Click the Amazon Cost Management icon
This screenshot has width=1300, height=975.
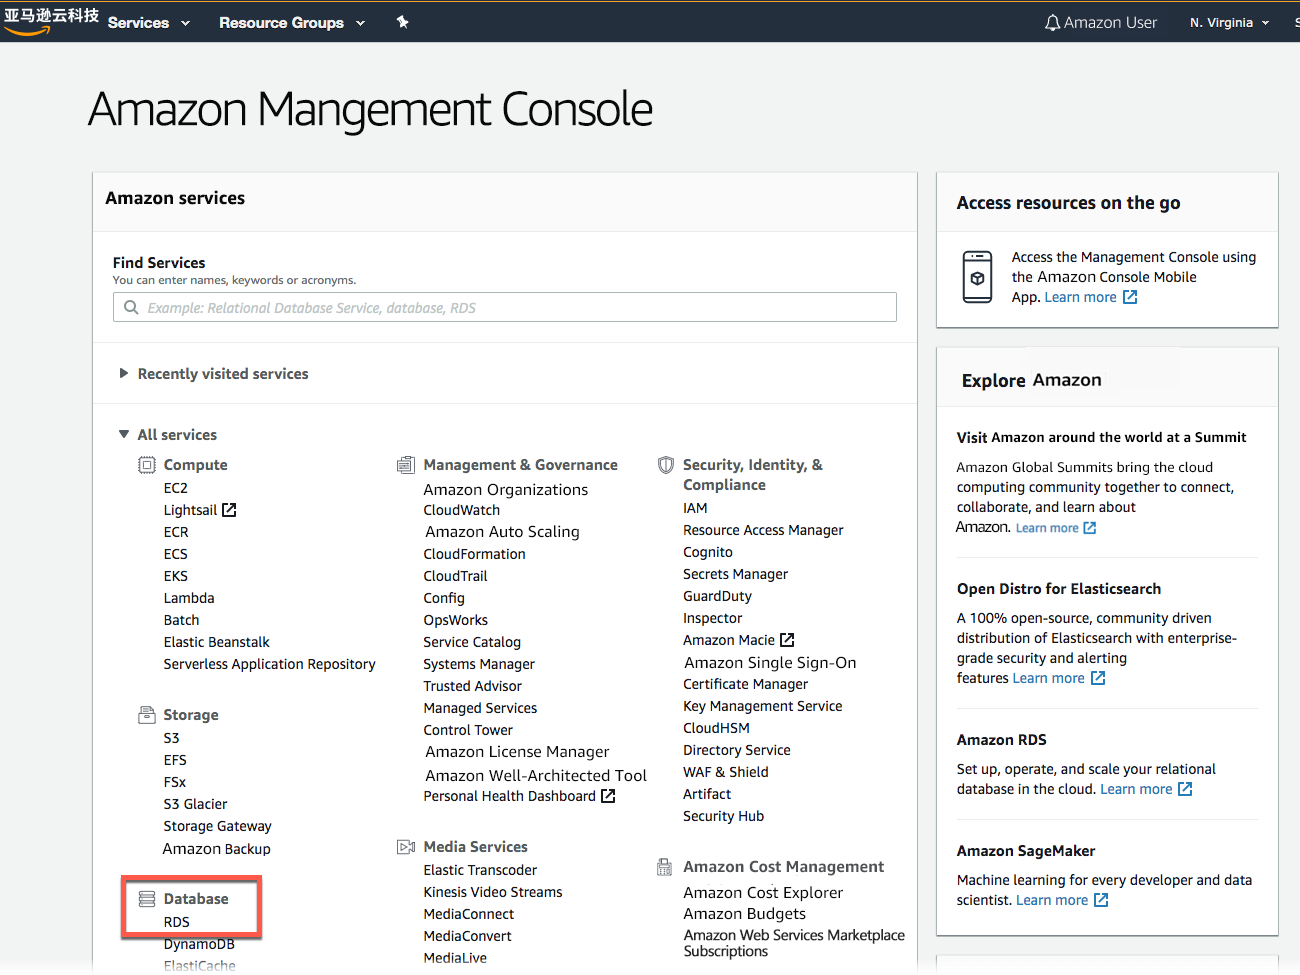pos(663,867)
